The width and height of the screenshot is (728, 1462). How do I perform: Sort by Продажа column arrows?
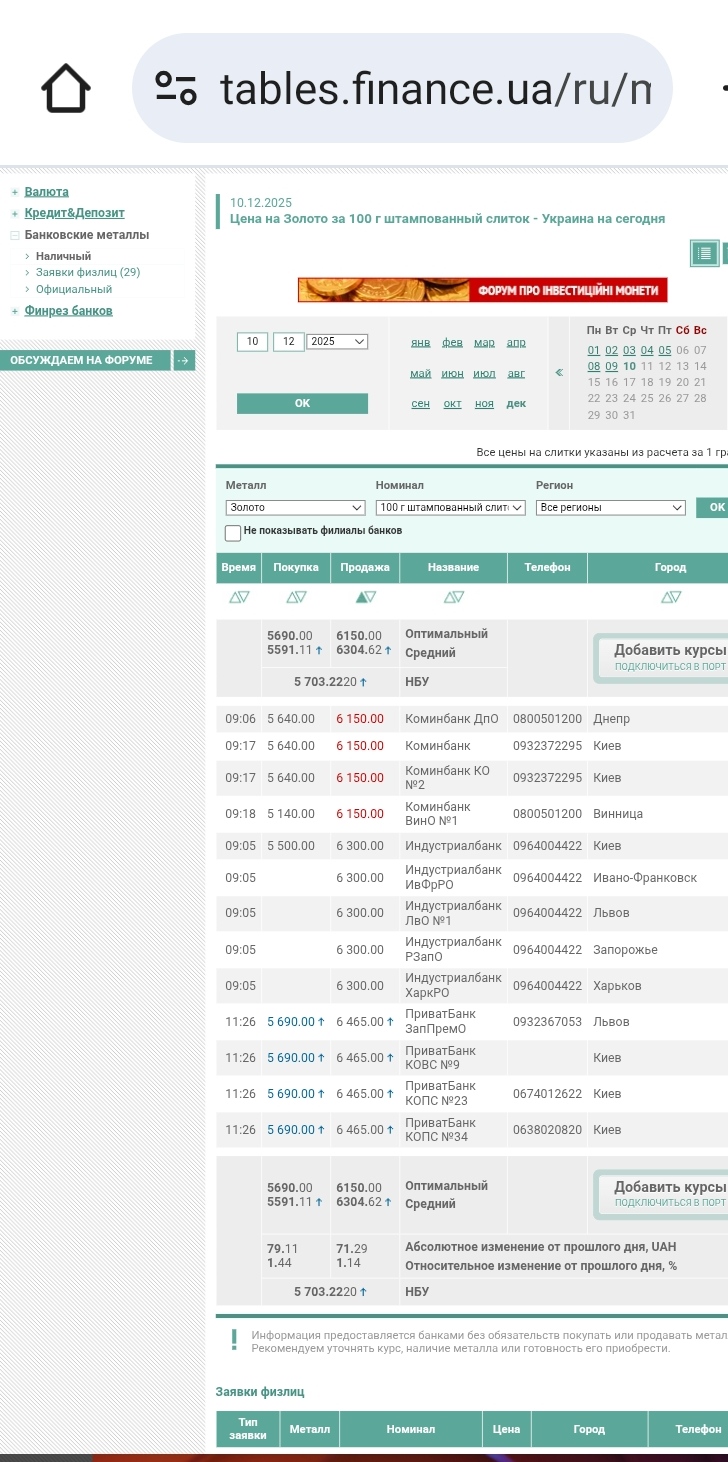click(x=365, y=597)
